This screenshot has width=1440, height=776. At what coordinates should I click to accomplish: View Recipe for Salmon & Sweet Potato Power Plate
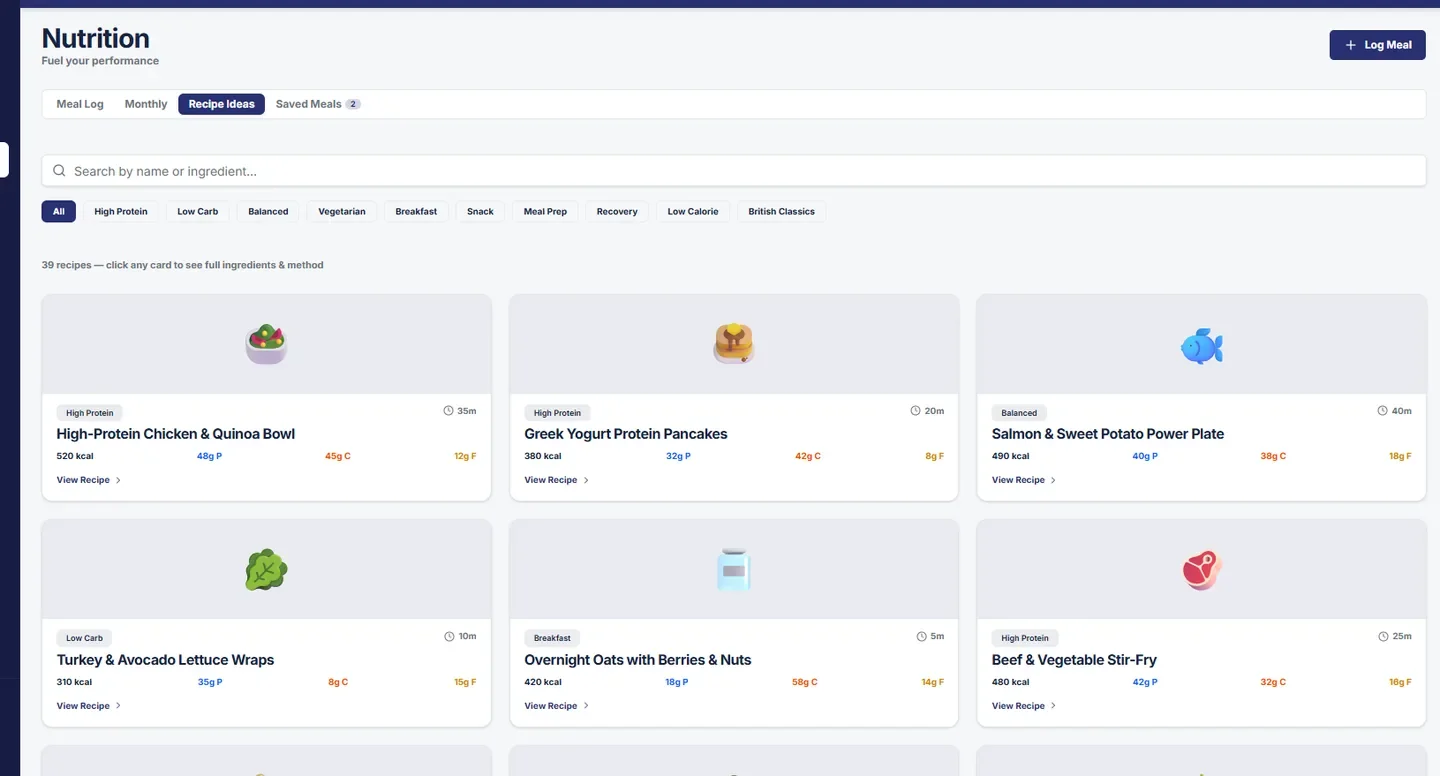pyautogui.click(x=1024, y=480)
